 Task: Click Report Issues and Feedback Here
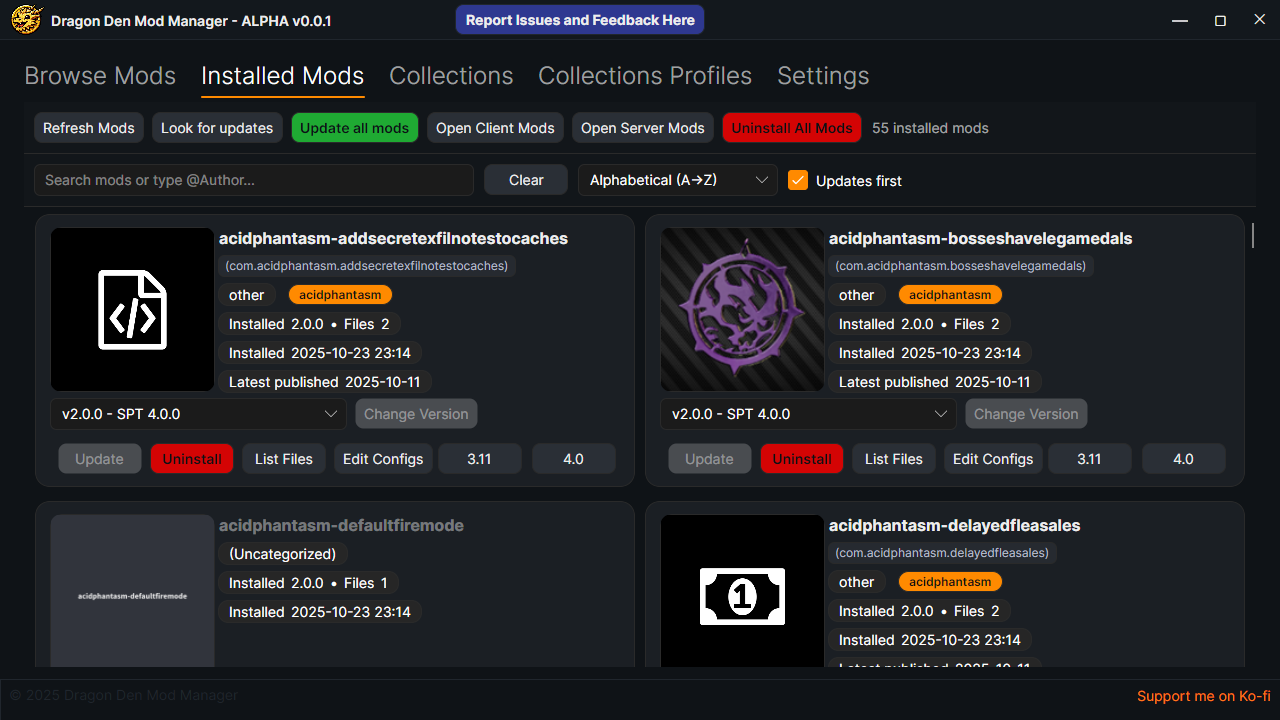(580, 20)
